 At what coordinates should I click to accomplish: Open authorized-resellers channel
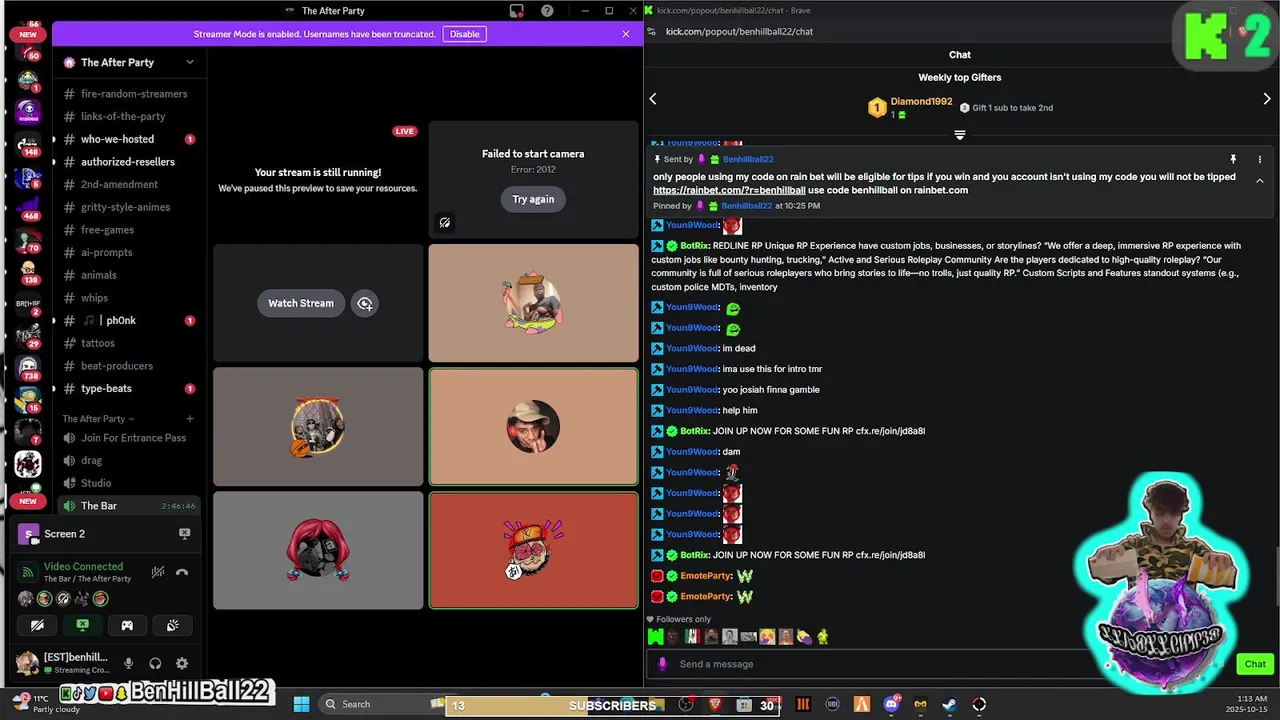[x=128, y=162]
